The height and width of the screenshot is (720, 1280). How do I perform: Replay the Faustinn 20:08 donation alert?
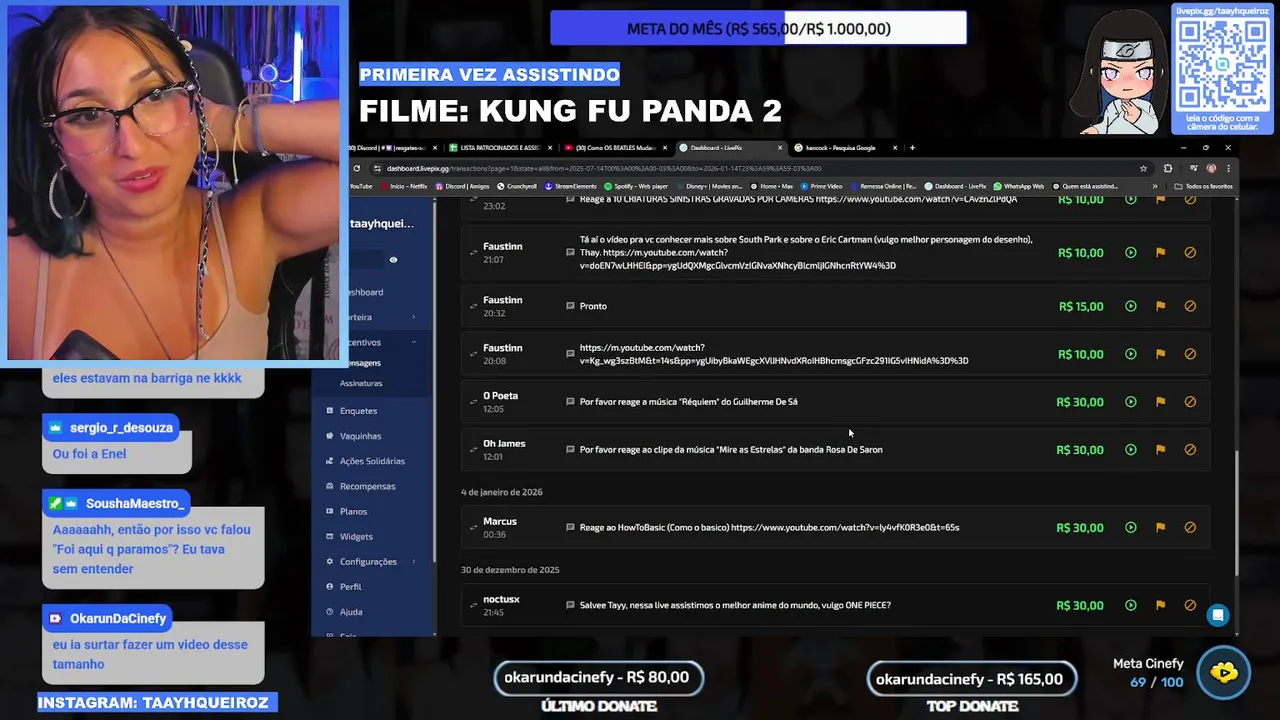[x=1130, y=354]
